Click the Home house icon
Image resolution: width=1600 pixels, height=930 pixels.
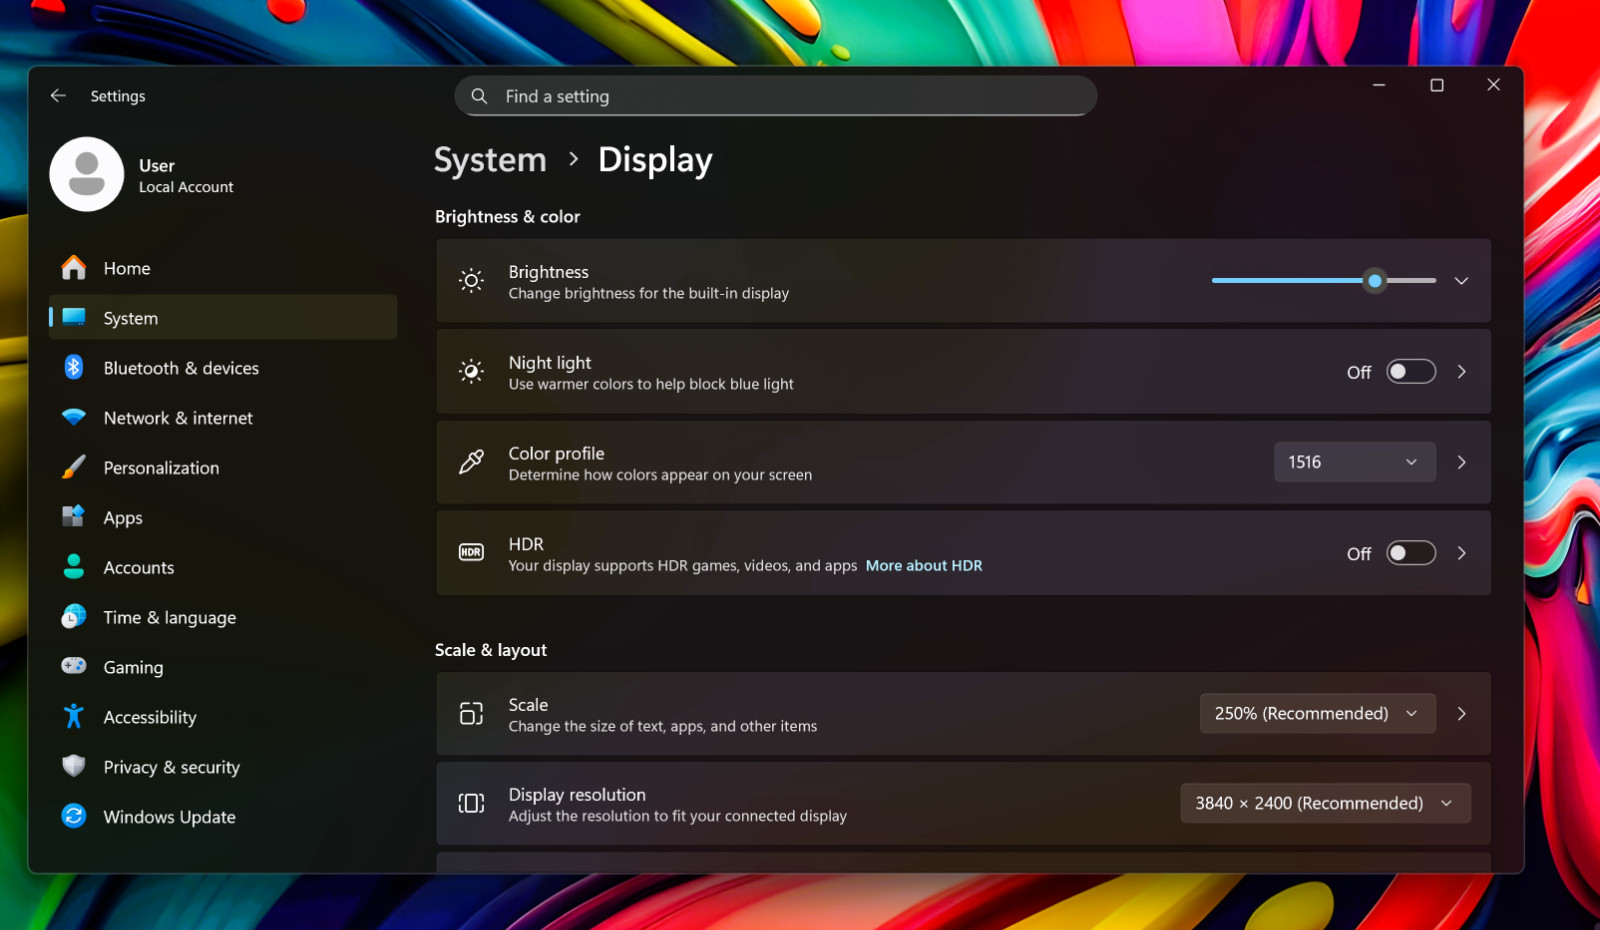[74, 268]
